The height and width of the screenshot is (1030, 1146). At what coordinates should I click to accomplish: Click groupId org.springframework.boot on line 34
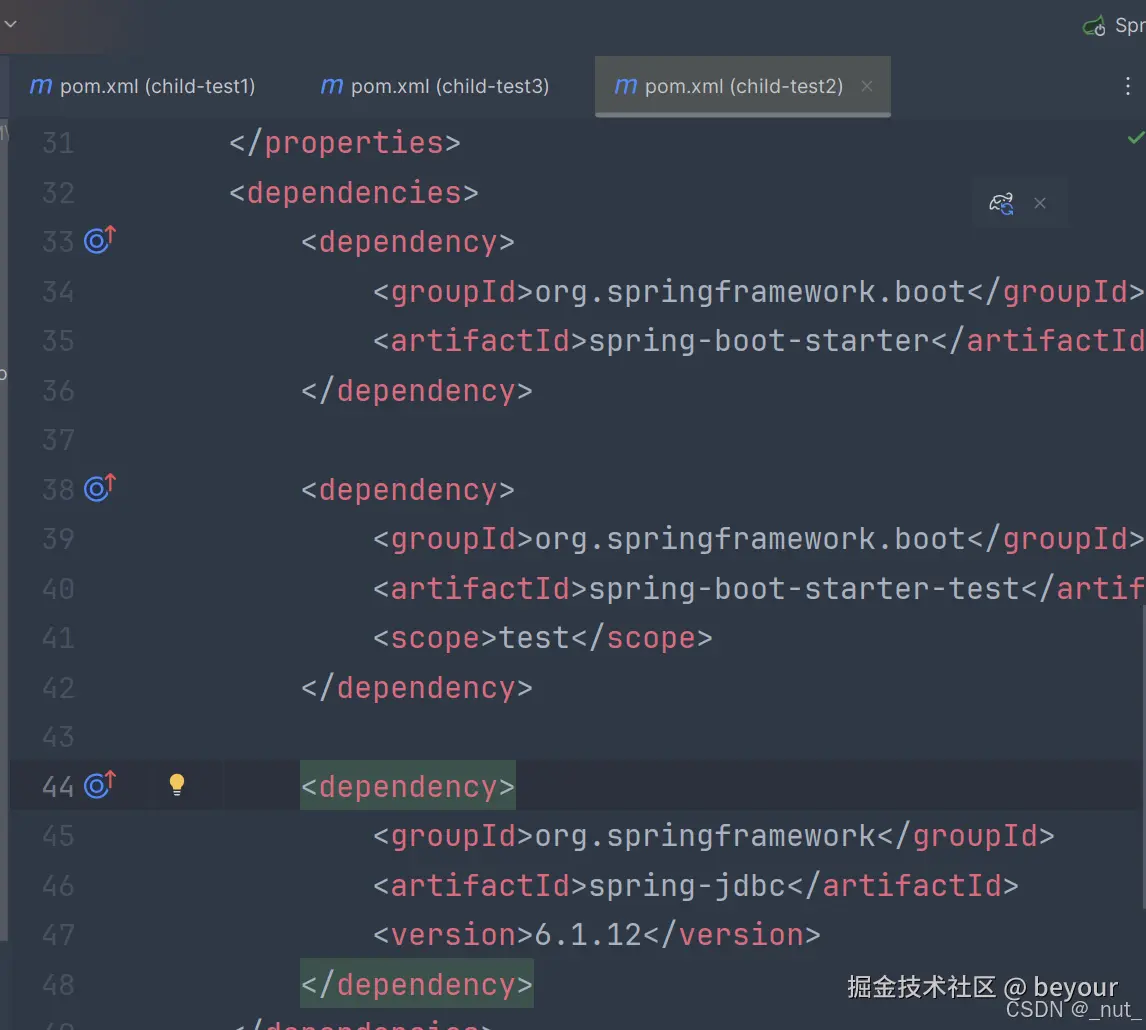point(758,292)
